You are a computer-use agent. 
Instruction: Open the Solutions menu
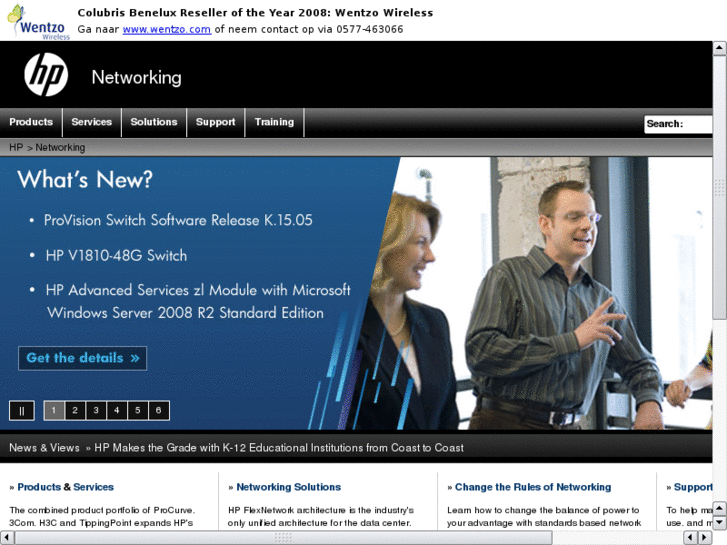(154, 122)
